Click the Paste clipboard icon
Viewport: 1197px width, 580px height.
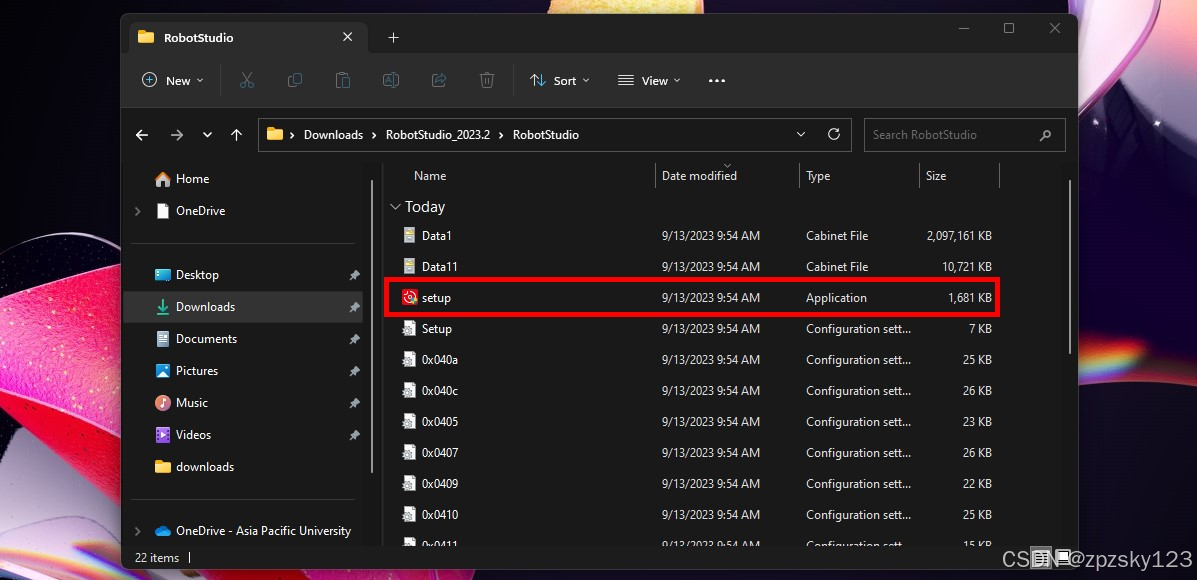click(x=343, y=80)
